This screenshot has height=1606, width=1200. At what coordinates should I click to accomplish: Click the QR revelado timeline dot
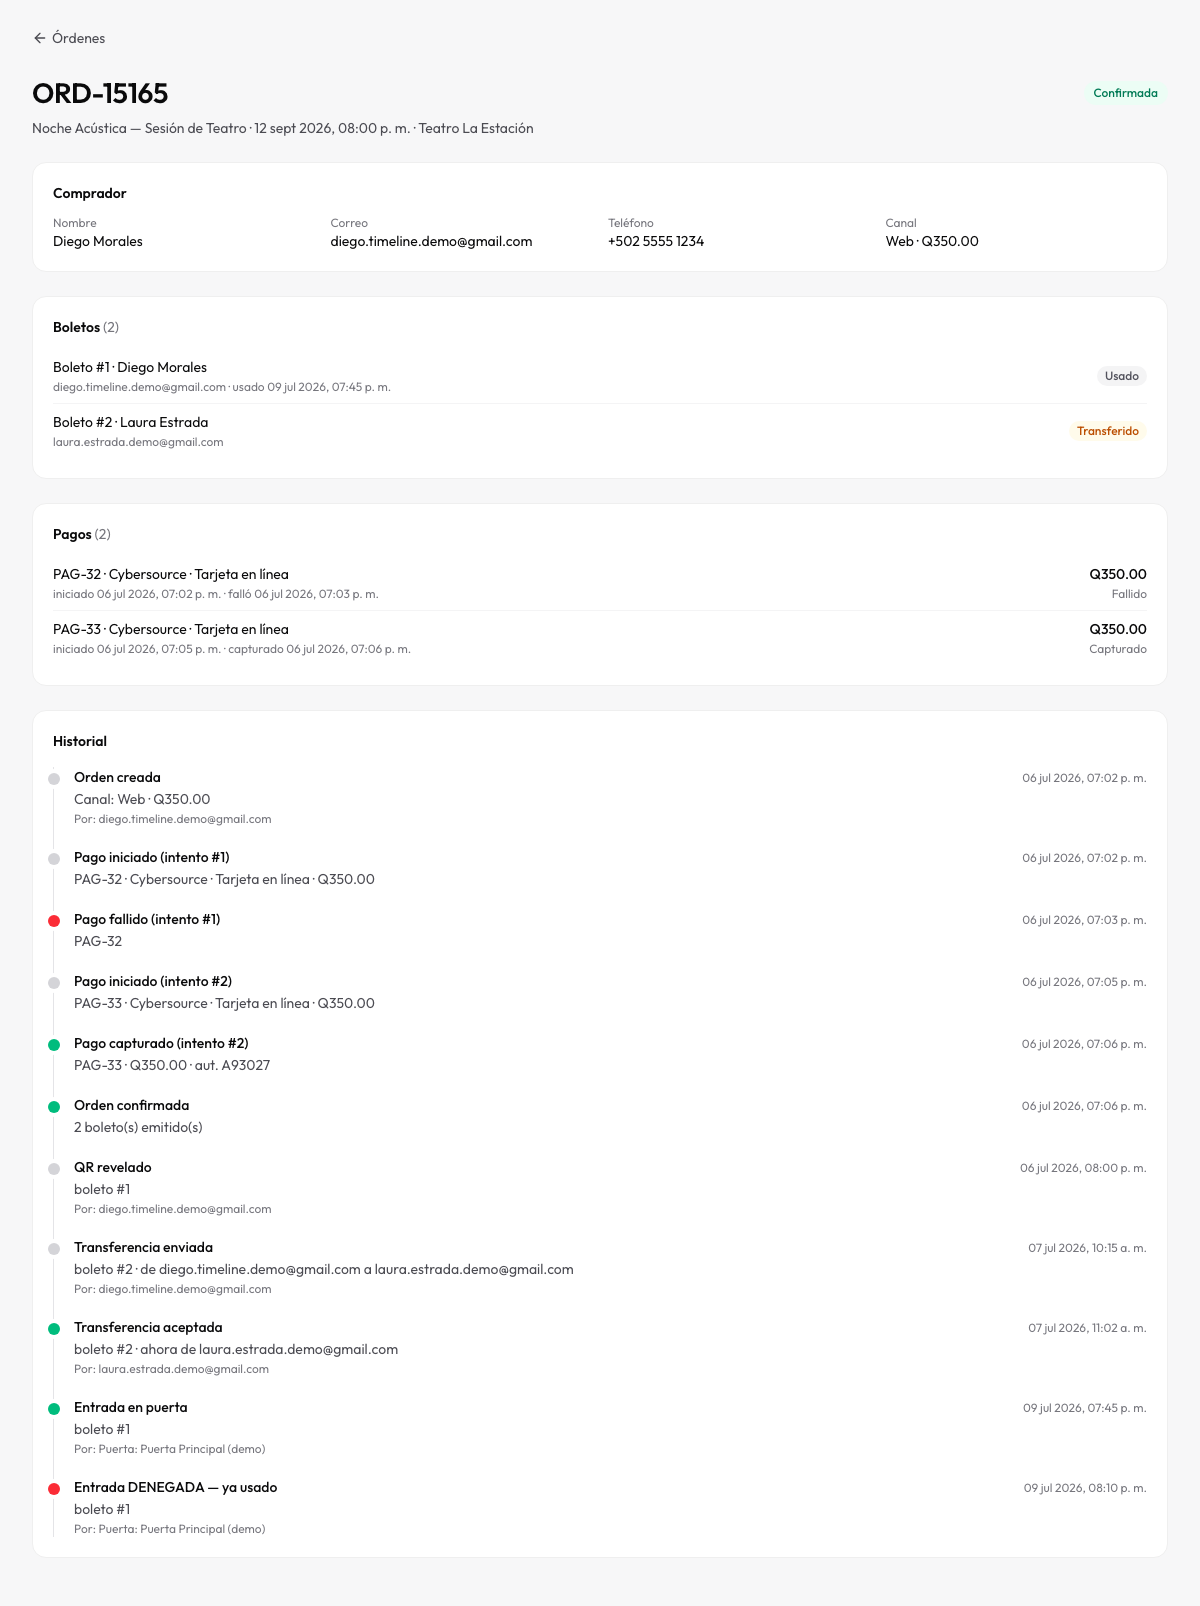[x=54, y=1169]
